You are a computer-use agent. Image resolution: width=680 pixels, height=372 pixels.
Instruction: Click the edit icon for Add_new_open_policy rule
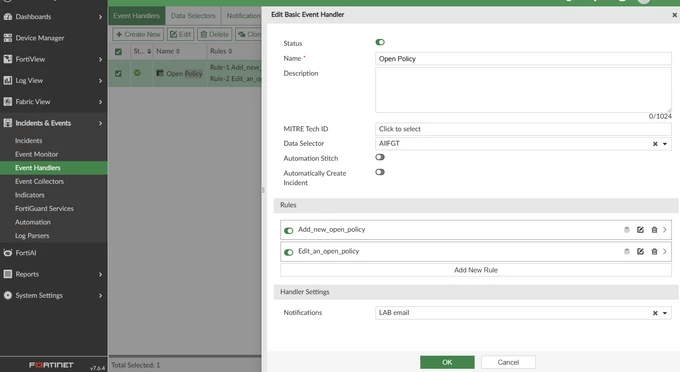click(x=640, y=230)
